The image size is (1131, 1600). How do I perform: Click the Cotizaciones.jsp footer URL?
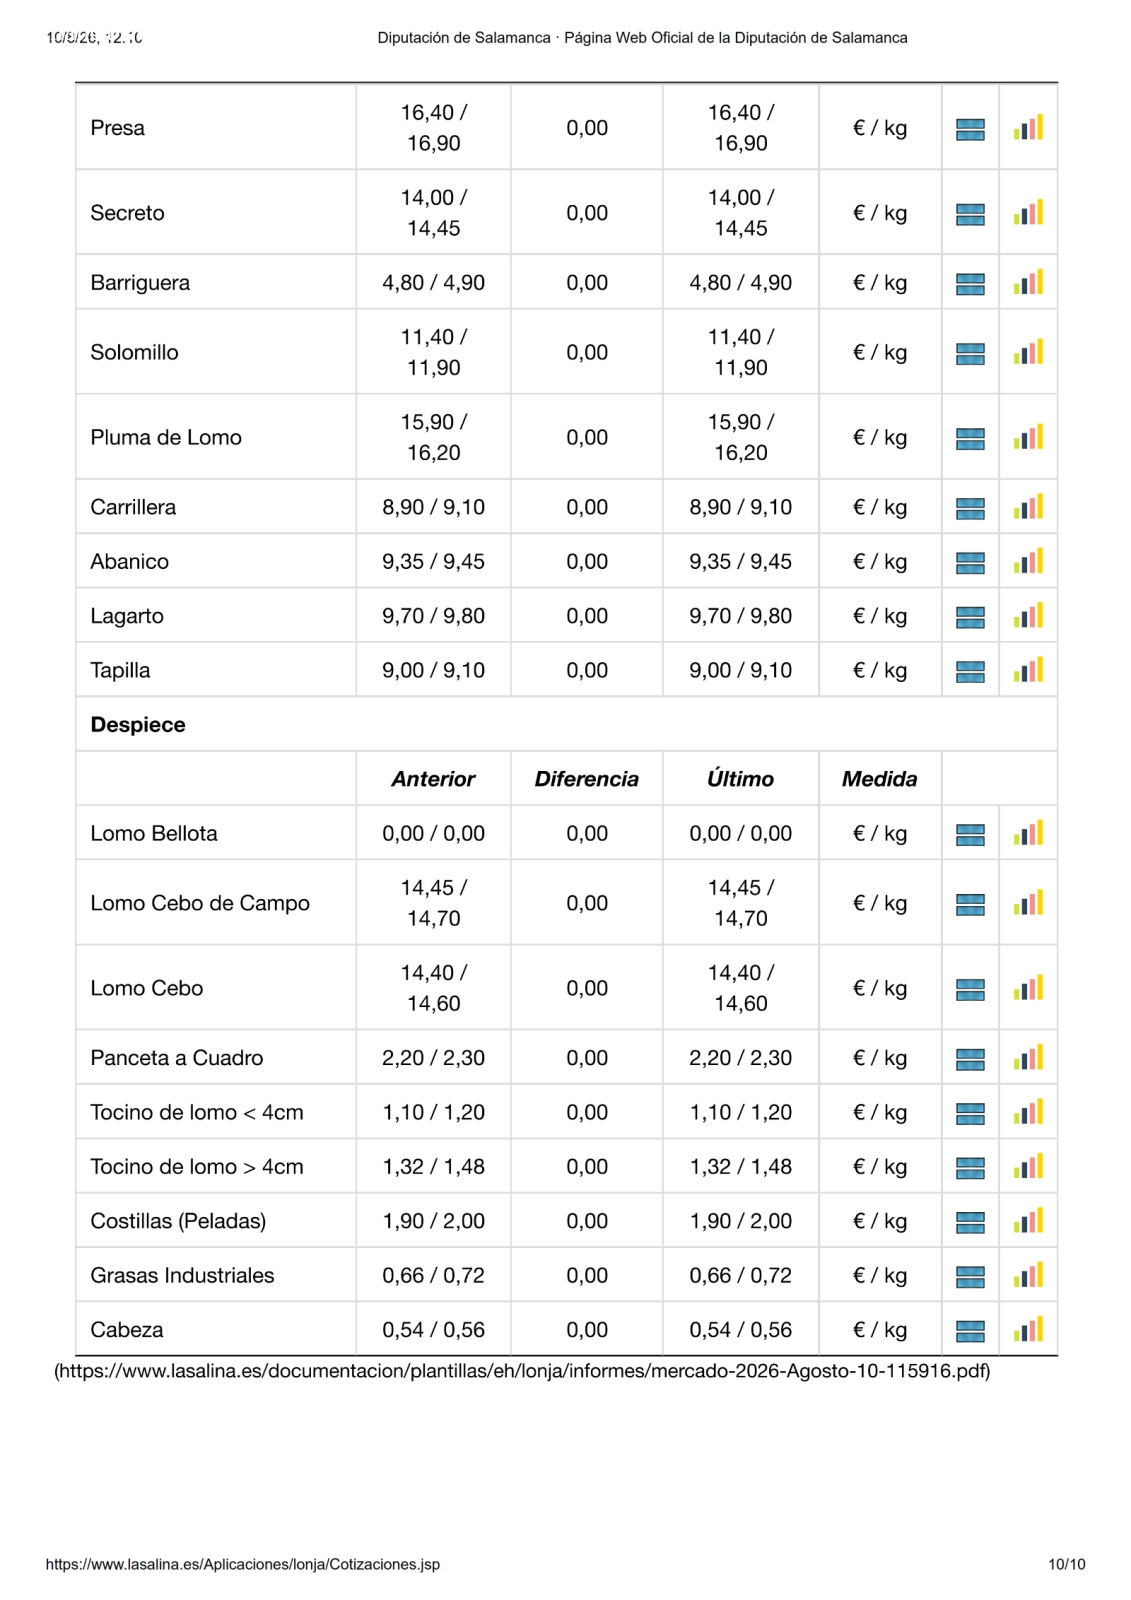click(x=243, y=1564)
